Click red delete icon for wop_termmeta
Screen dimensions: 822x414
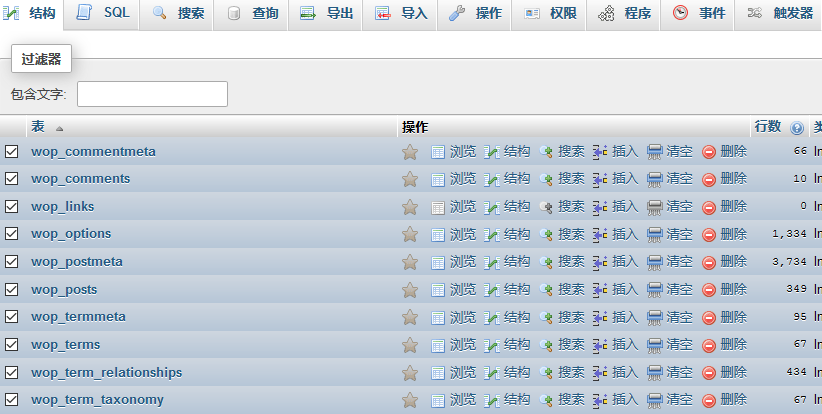click(709, 317)
